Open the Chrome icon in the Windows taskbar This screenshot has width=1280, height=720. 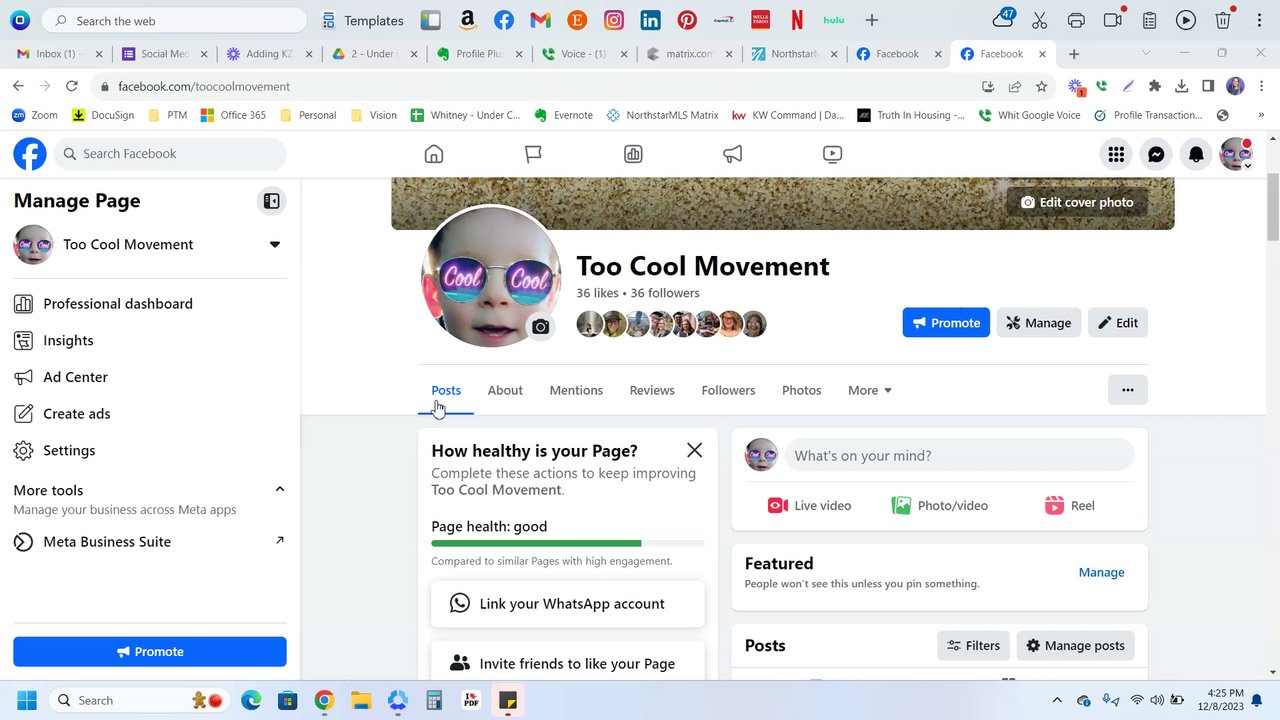[x=324, y=700]
